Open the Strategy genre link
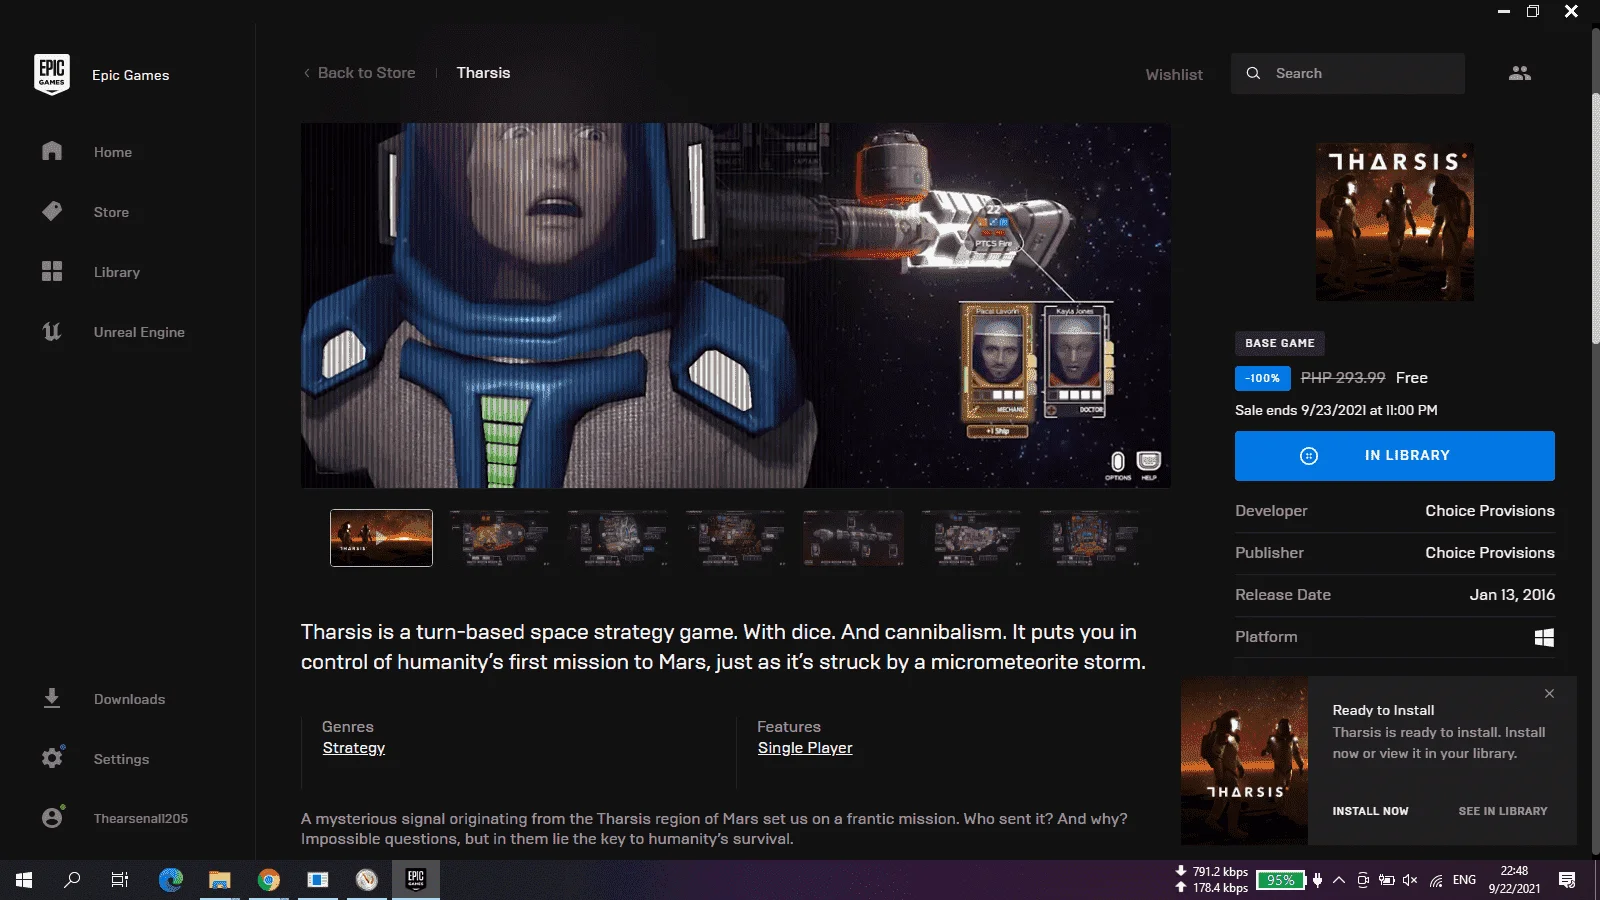Screen dimensions: 1600x900 [354, 748]
